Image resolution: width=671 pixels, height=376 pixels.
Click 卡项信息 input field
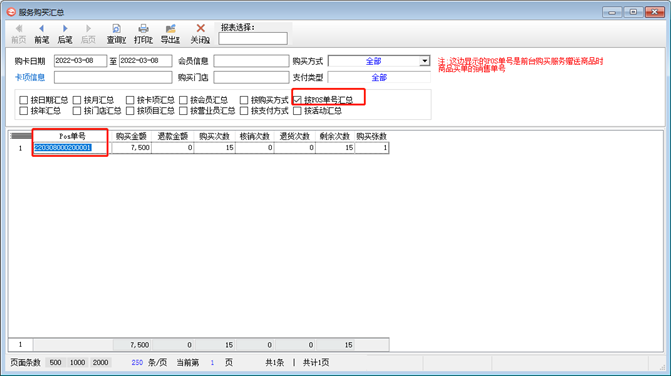coord(113,77)
